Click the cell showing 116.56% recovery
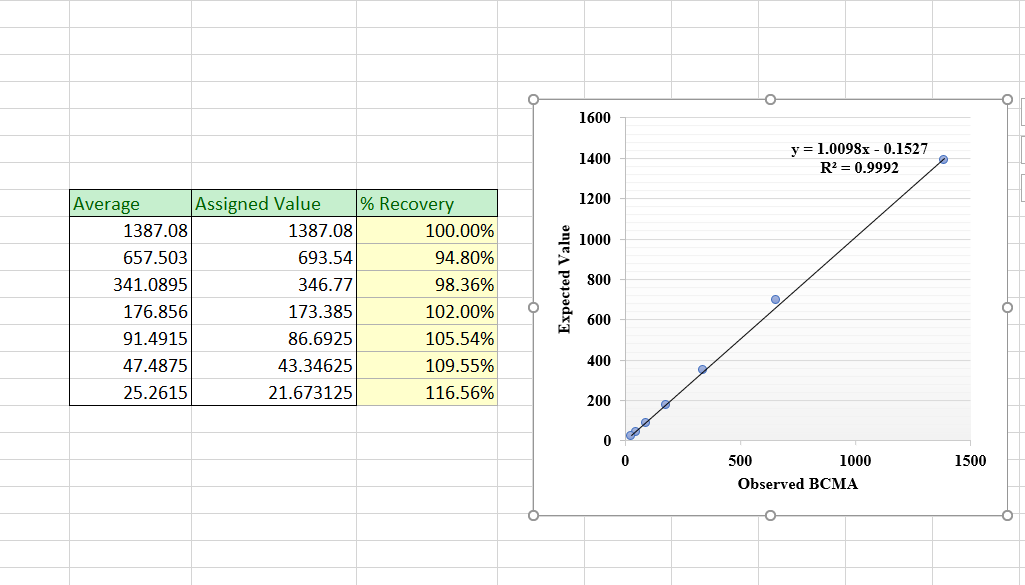The width and height of the screenshot is (1025, 585). click(x=427, y=393)
